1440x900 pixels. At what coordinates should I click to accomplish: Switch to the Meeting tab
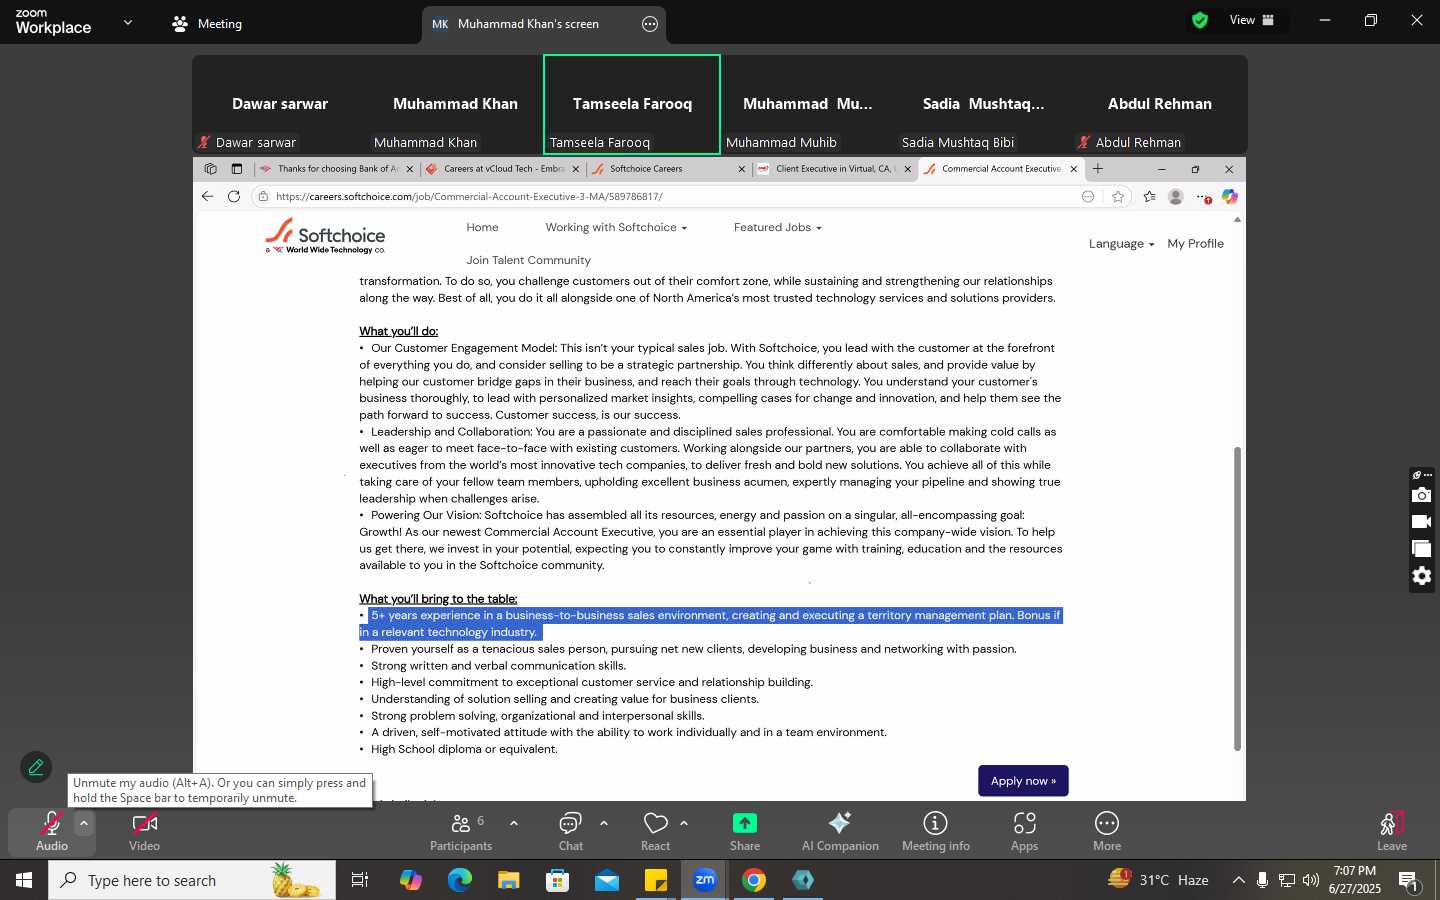207,23
